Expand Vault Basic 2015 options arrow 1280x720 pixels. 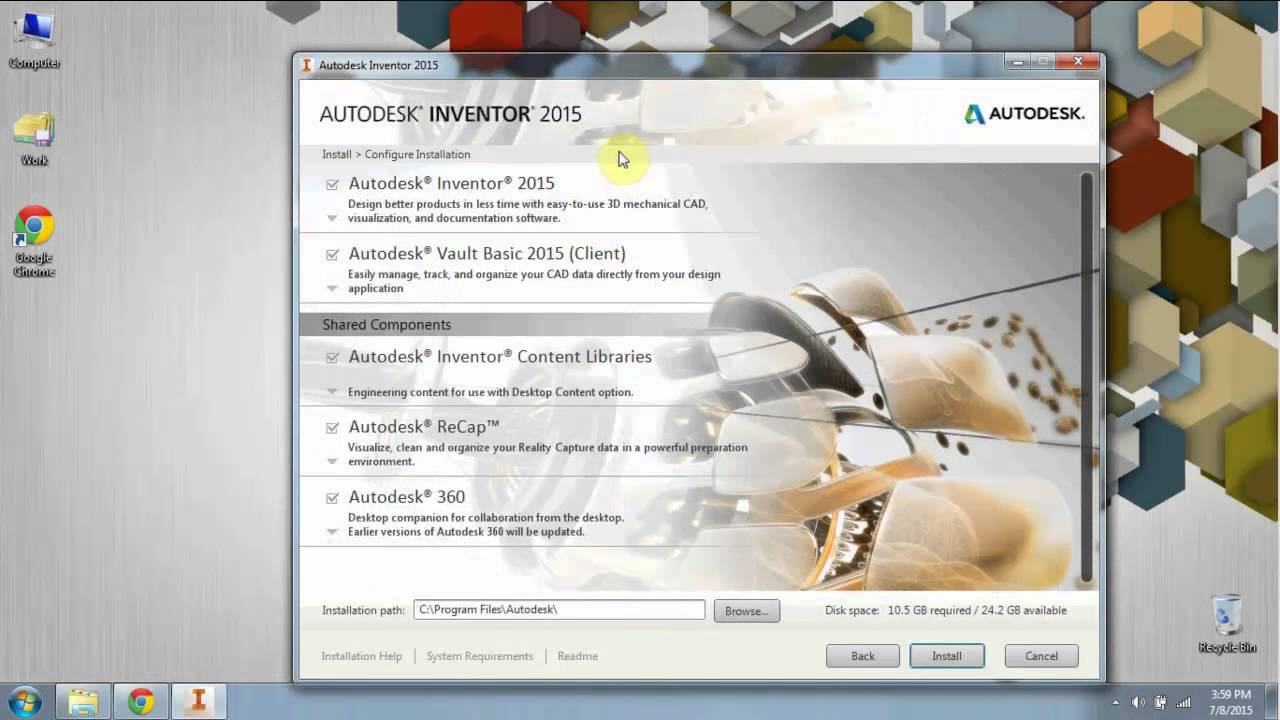point(332,288)
